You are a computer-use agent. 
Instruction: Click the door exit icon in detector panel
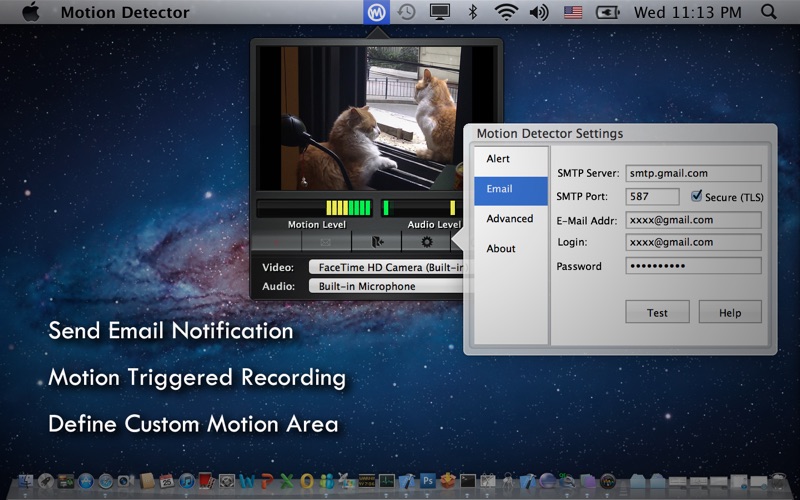[x=376, y=242]
